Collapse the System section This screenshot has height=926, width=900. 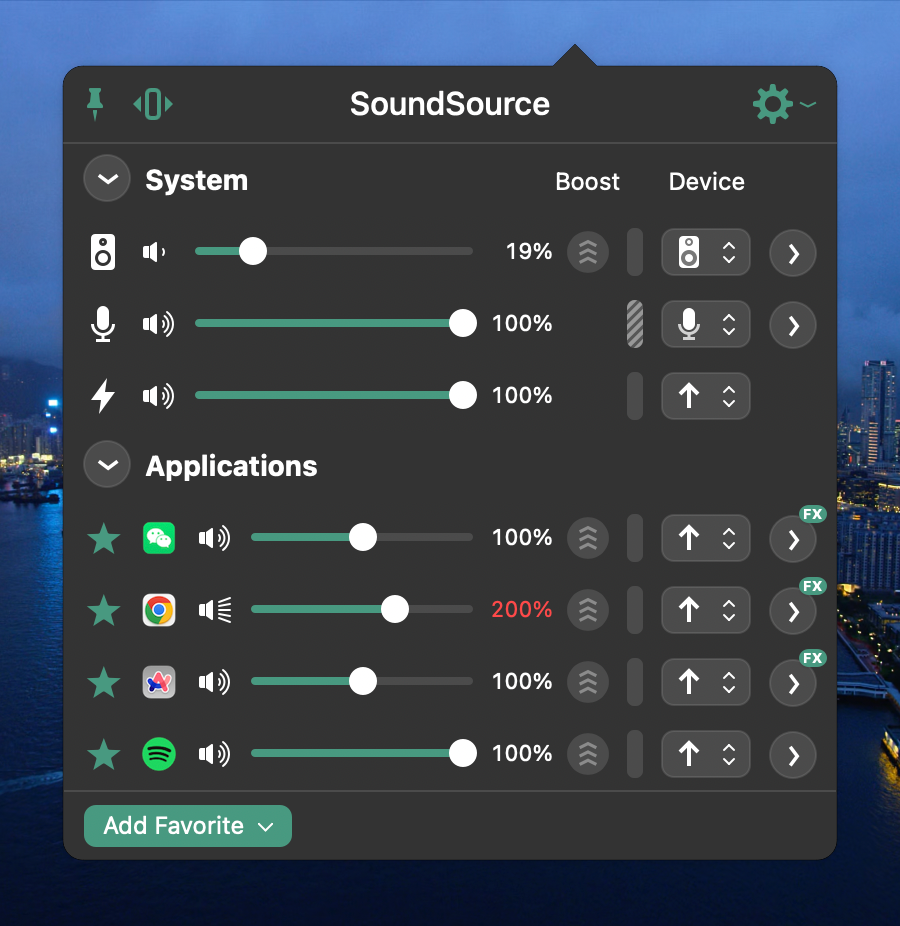pos(107,179)
